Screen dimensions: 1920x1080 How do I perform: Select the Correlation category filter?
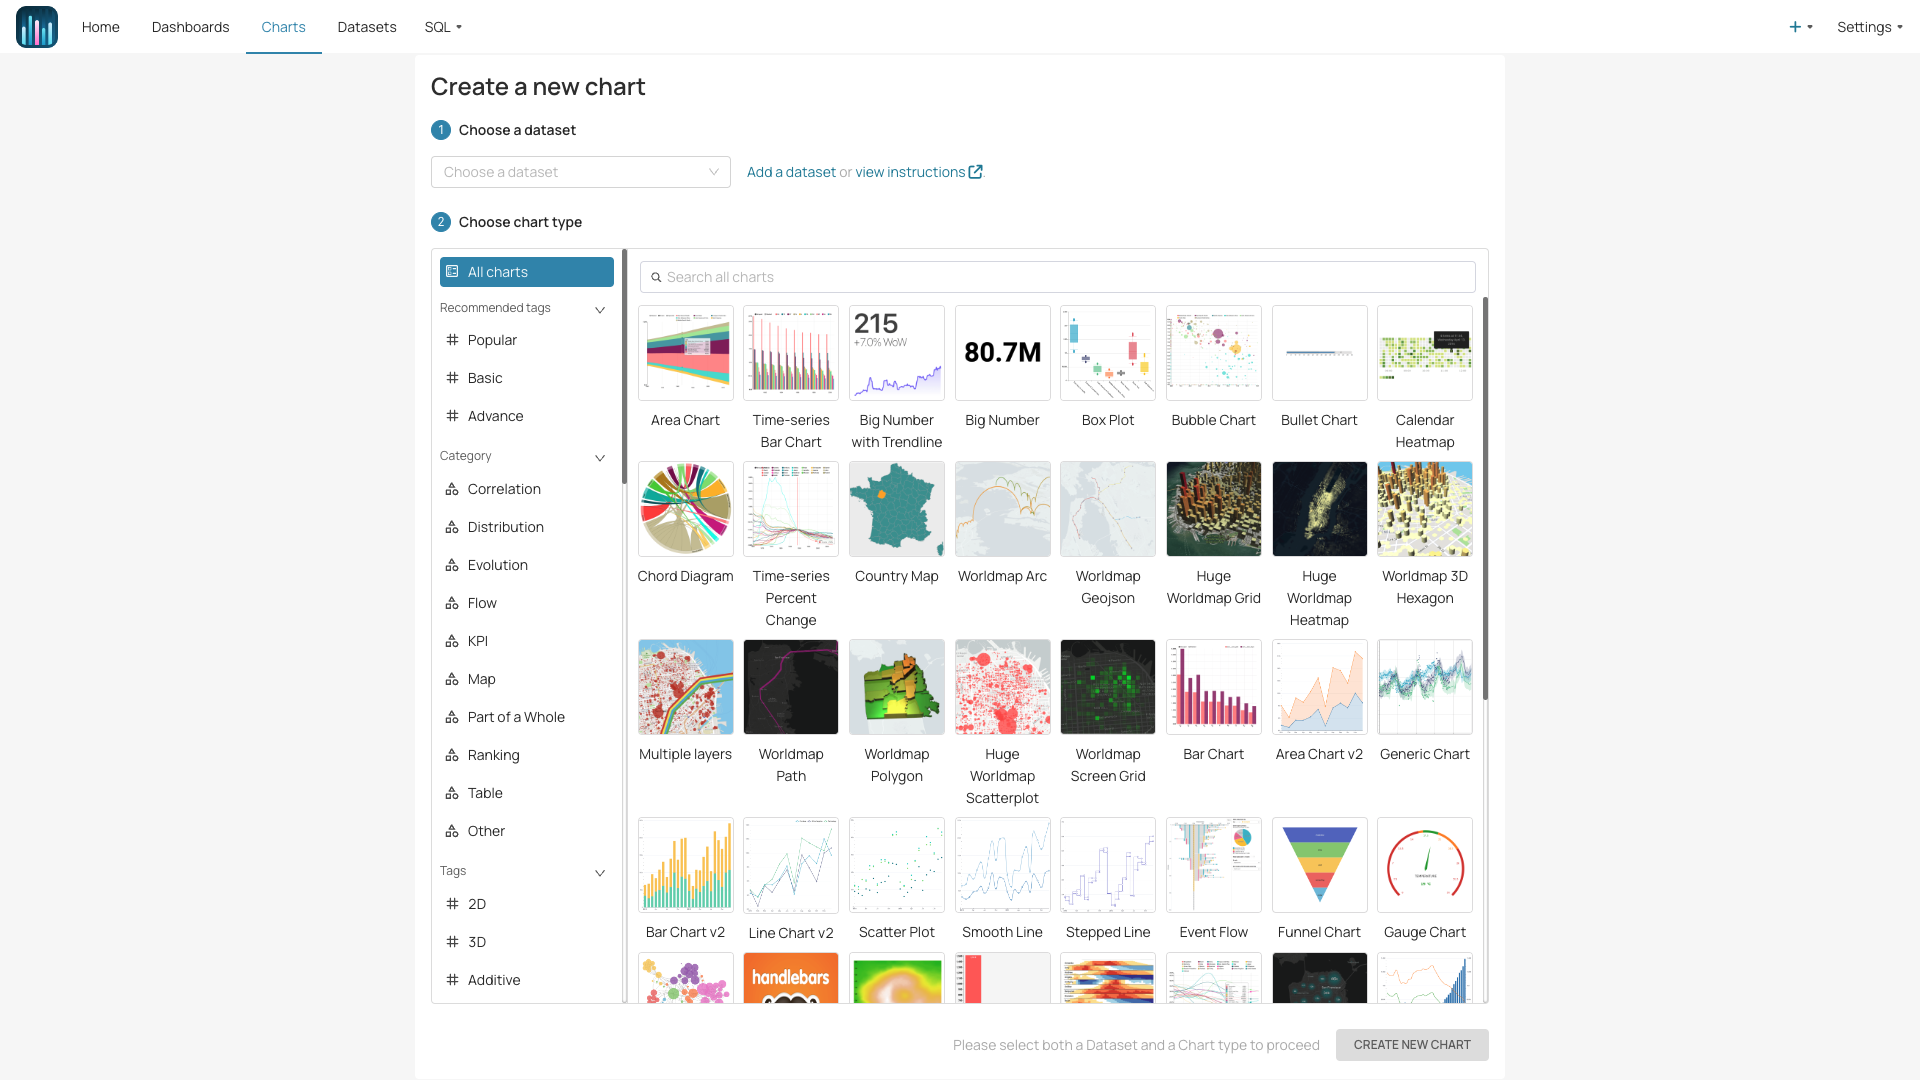505,489
